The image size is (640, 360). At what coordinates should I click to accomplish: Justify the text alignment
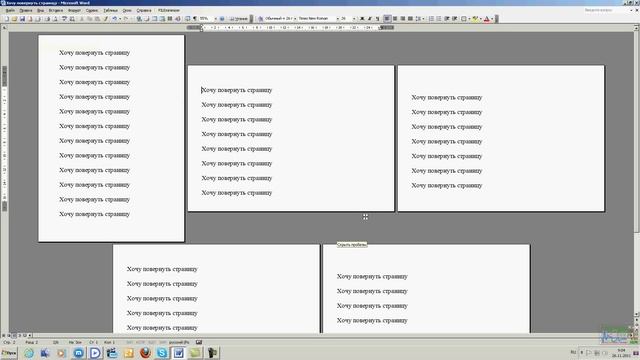410,19
